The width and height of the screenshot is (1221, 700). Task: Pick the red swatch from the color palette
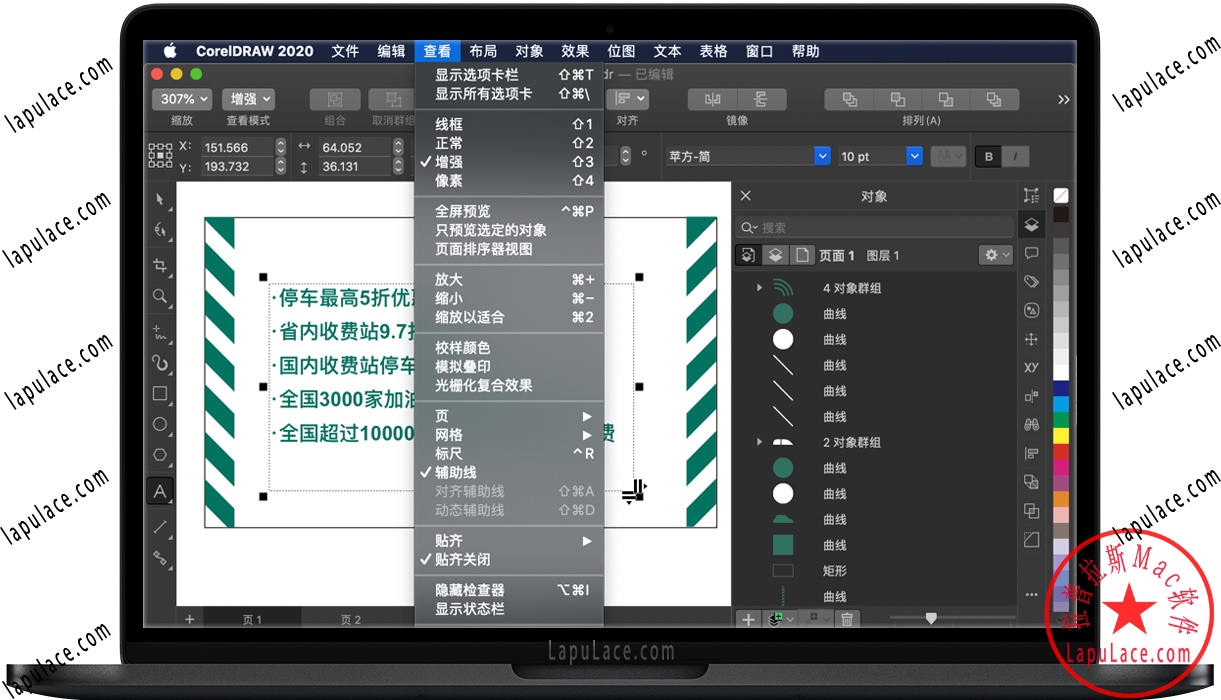click(x=1060, y=450)
